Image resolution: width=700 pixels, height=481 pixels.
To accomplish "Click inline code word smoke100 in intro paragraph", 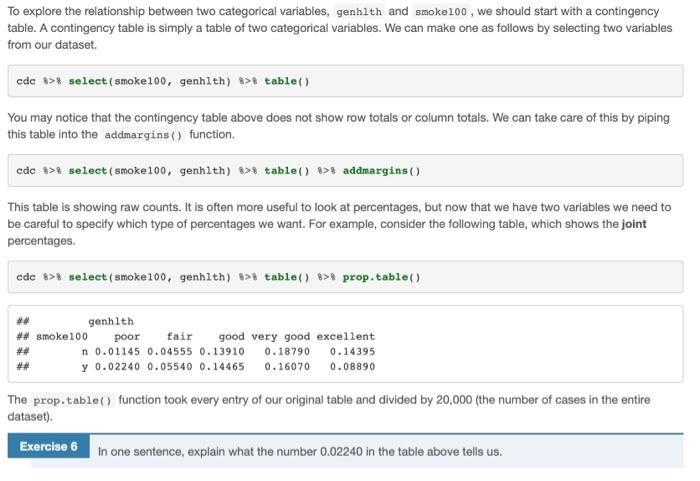I will (441, 12).
